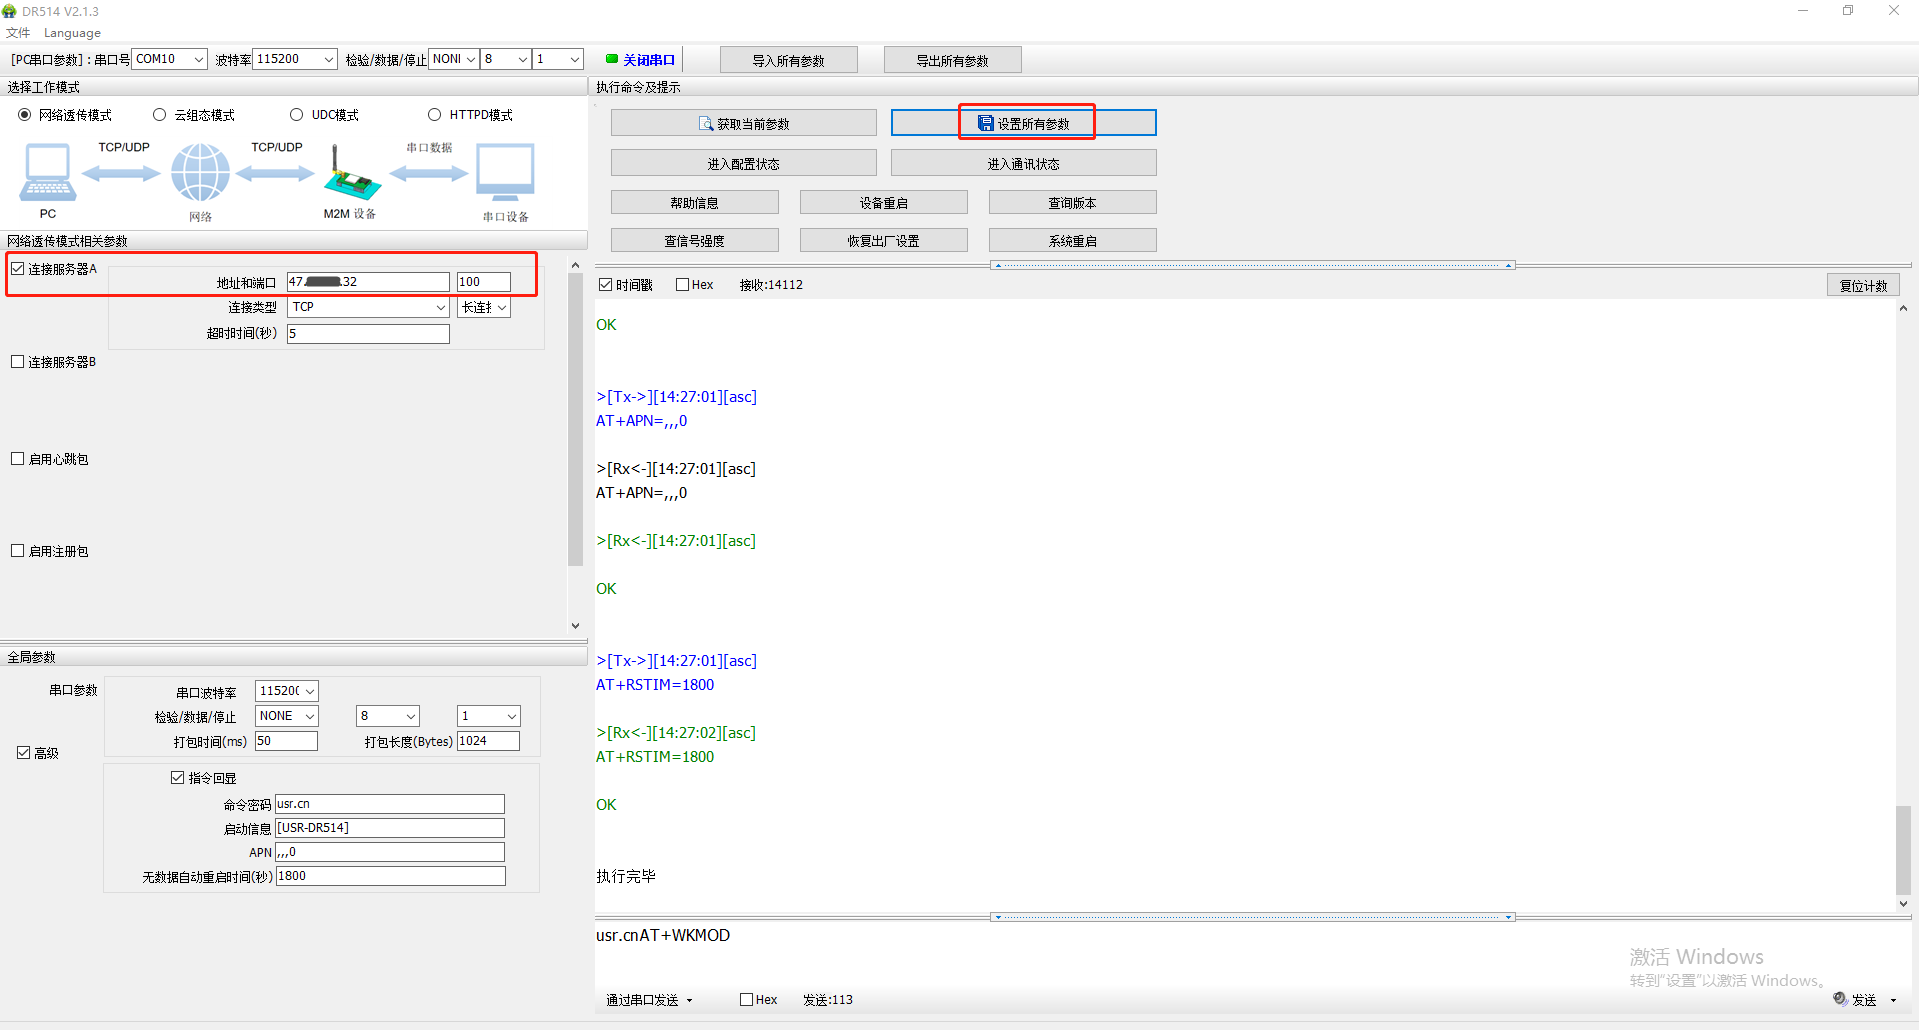
Task: Click the send icon at bottom right
Action: tap(1840, 999)
